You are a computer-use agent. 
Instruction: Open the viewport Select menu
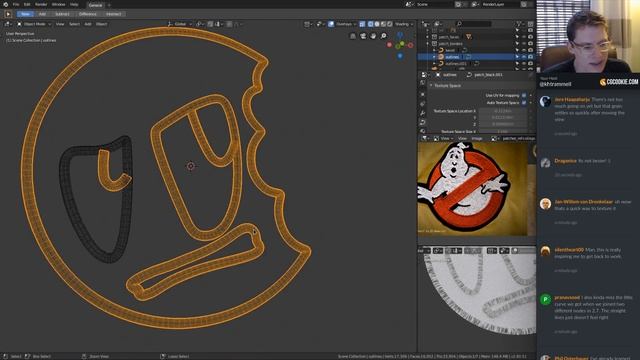(74, 24)
